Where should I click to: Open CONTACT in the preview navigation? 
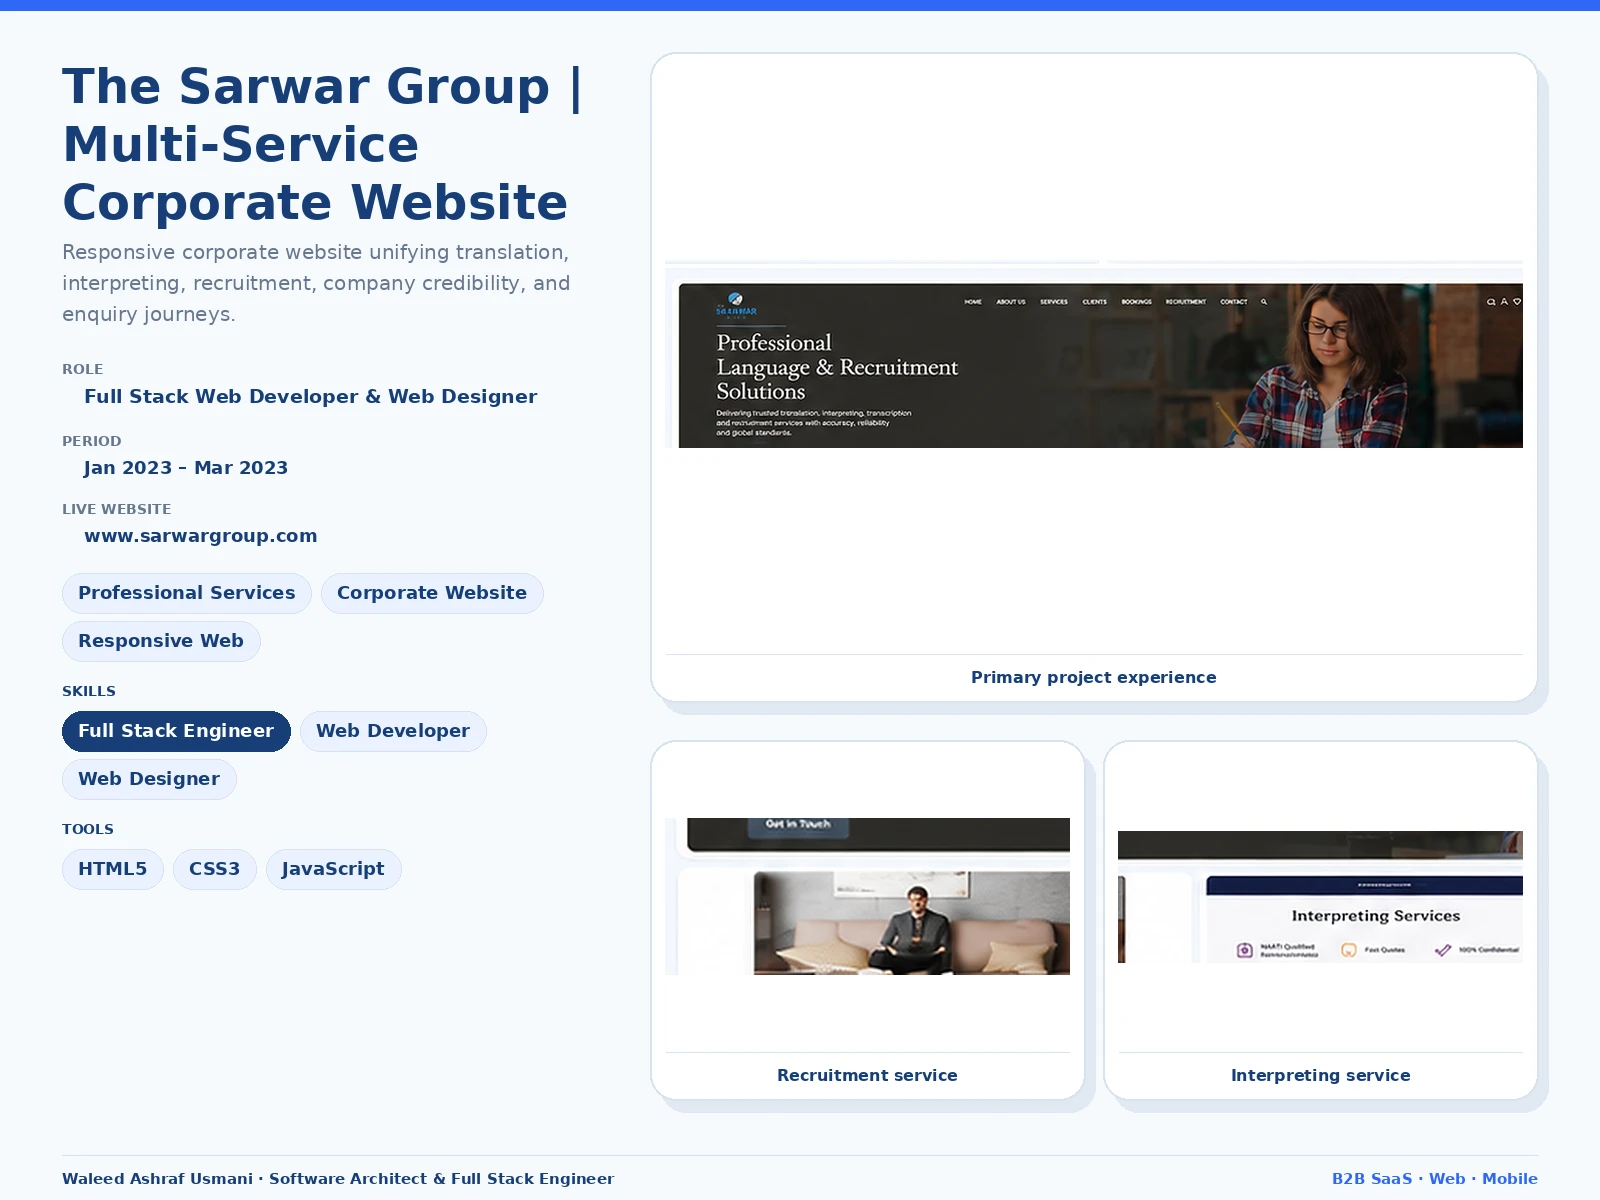1234,301
